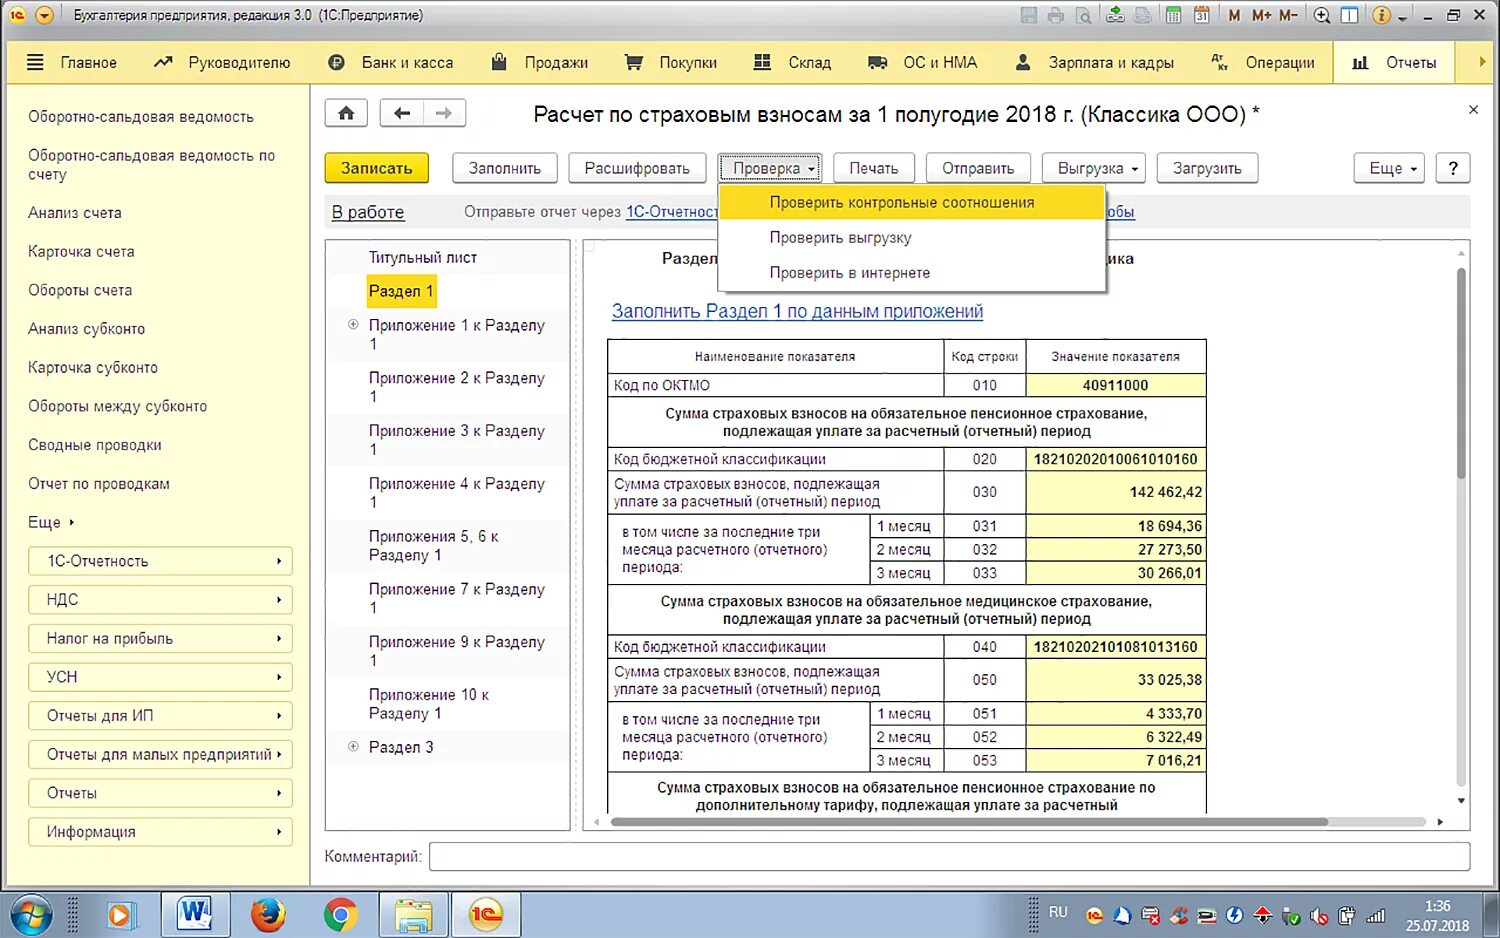Expand the НДС submenu
Image resolution: width=1500 pixels, height=938 pixels.
click(160, 600)
